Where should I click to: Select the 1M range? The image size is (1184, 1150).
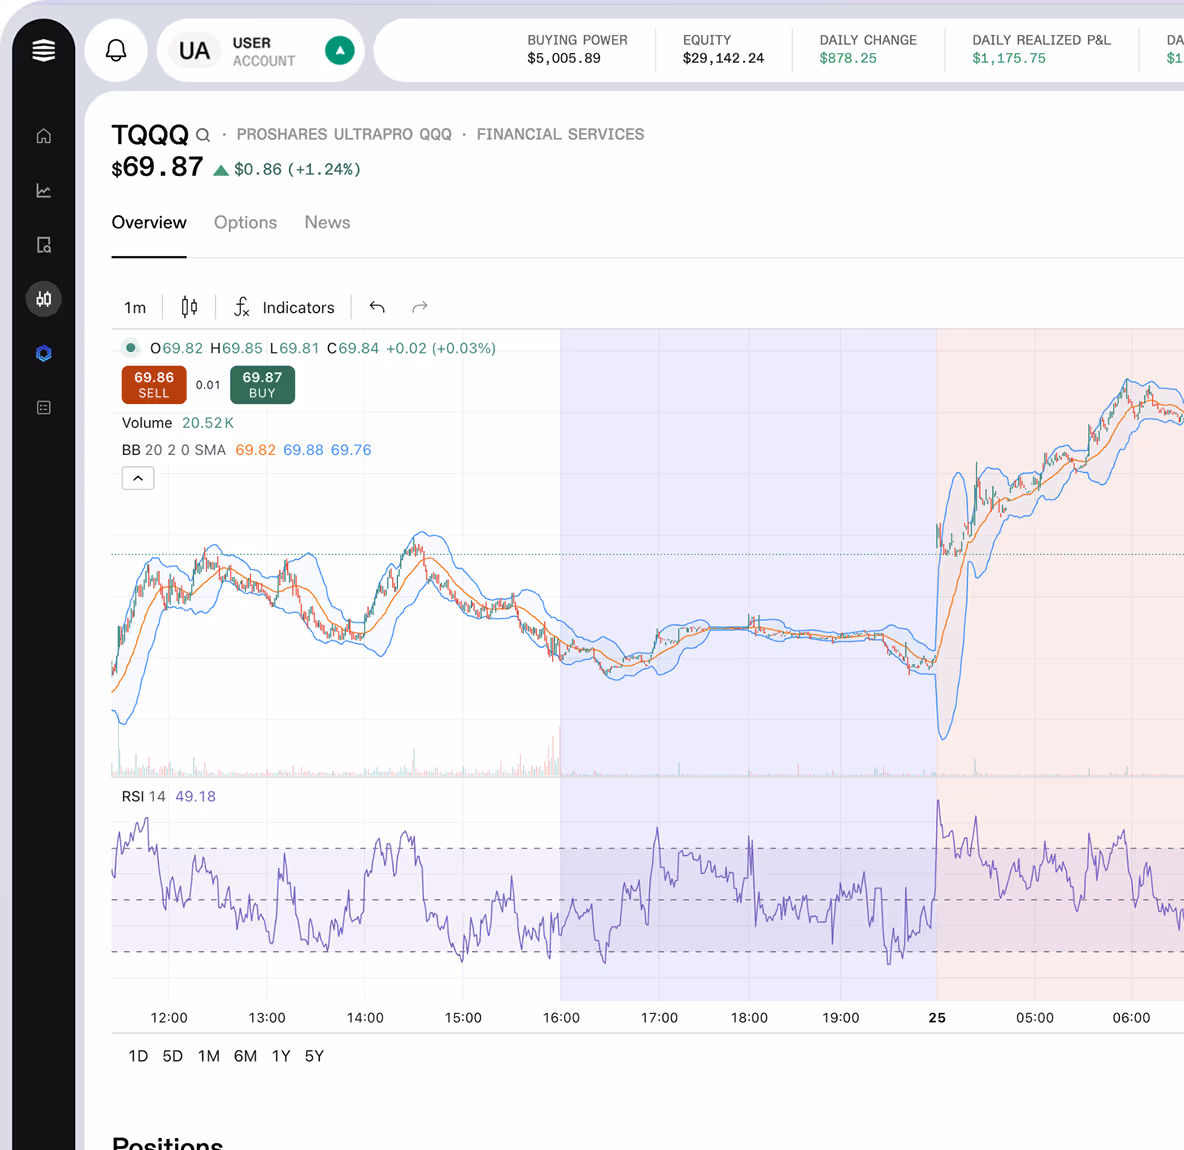[208, 1056]
